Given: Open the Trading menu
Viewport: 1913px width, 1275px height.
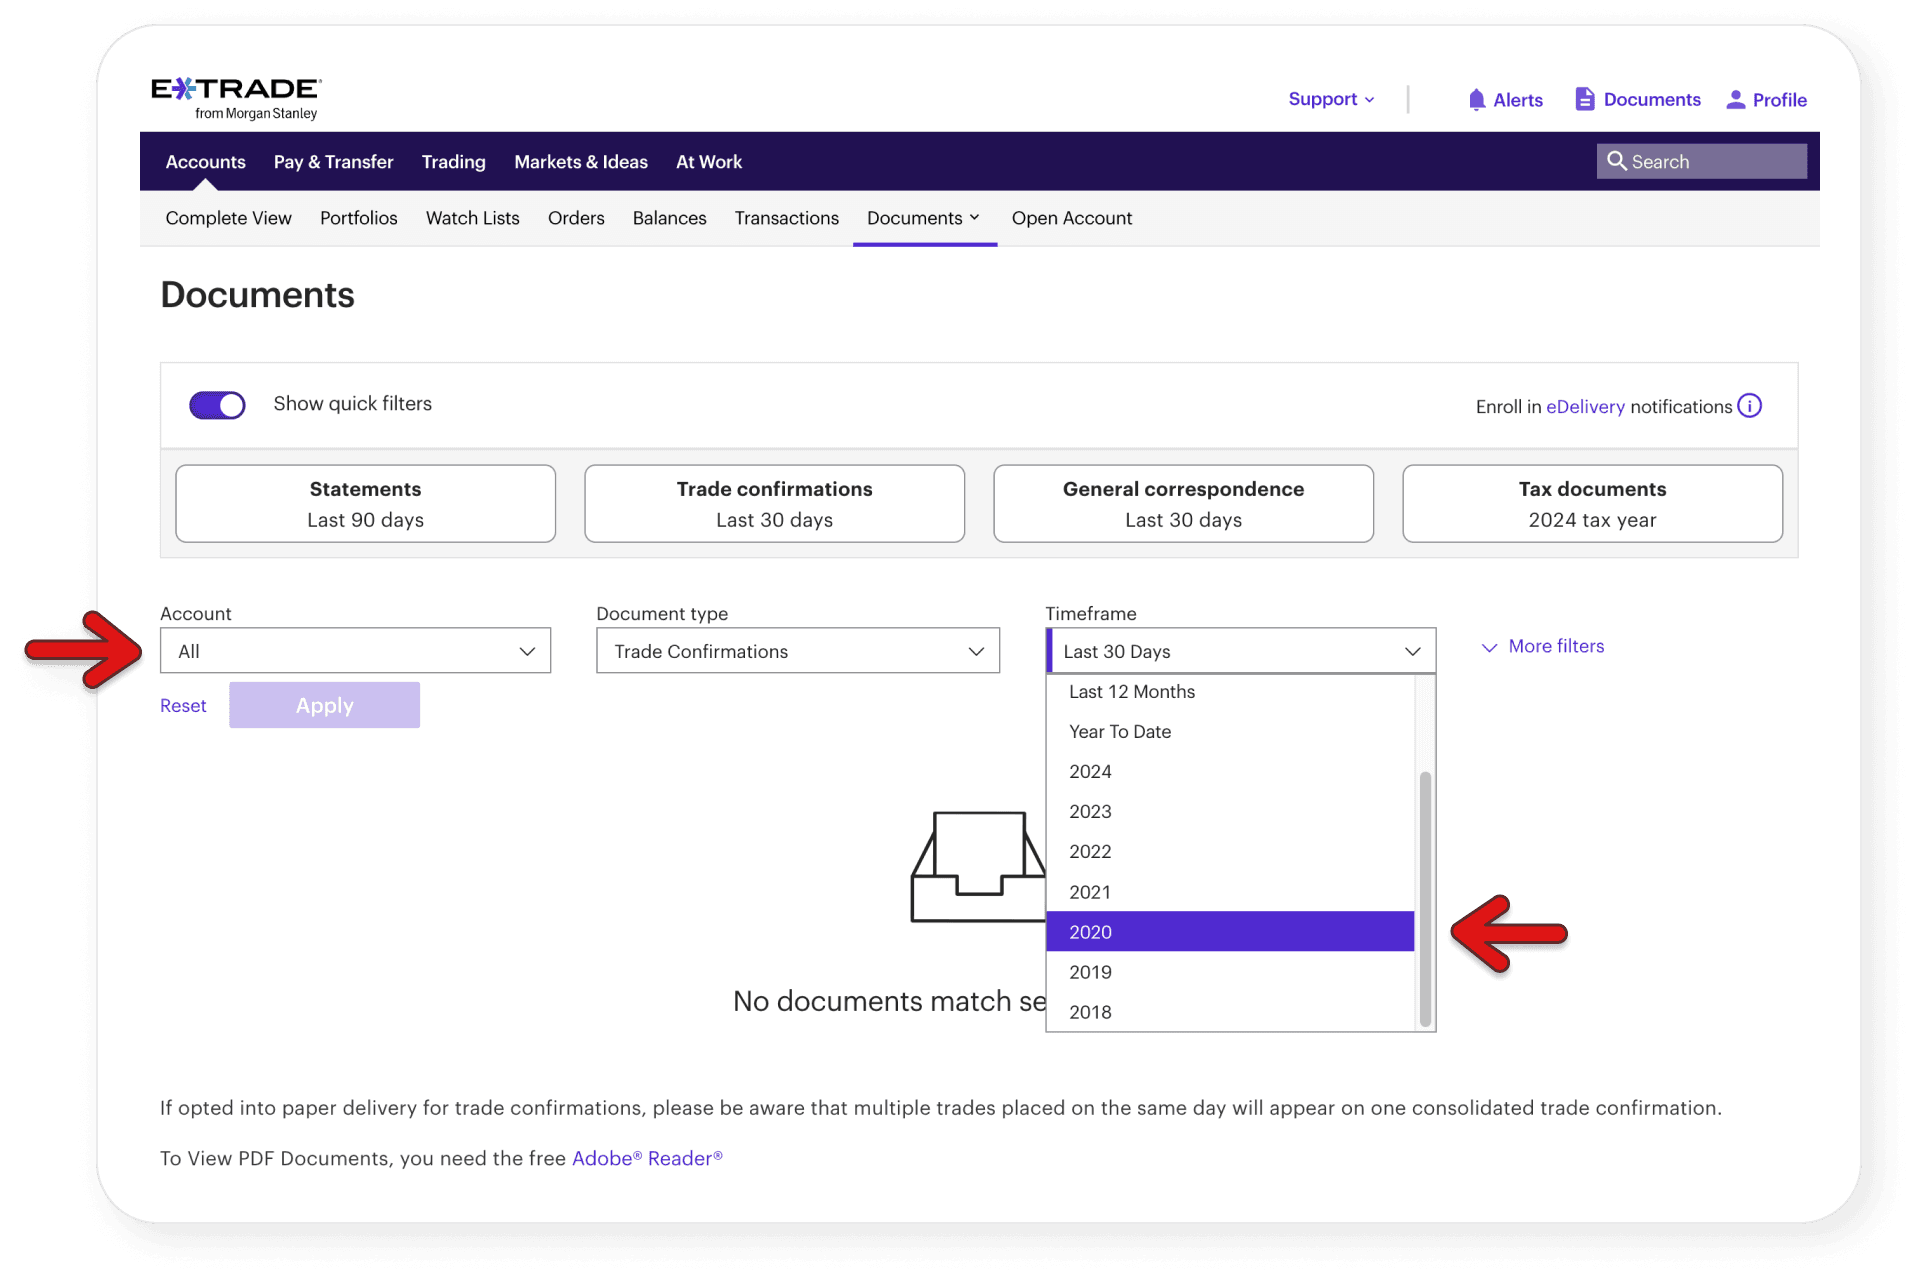Looking at the screenshot, I should [453, 161].
